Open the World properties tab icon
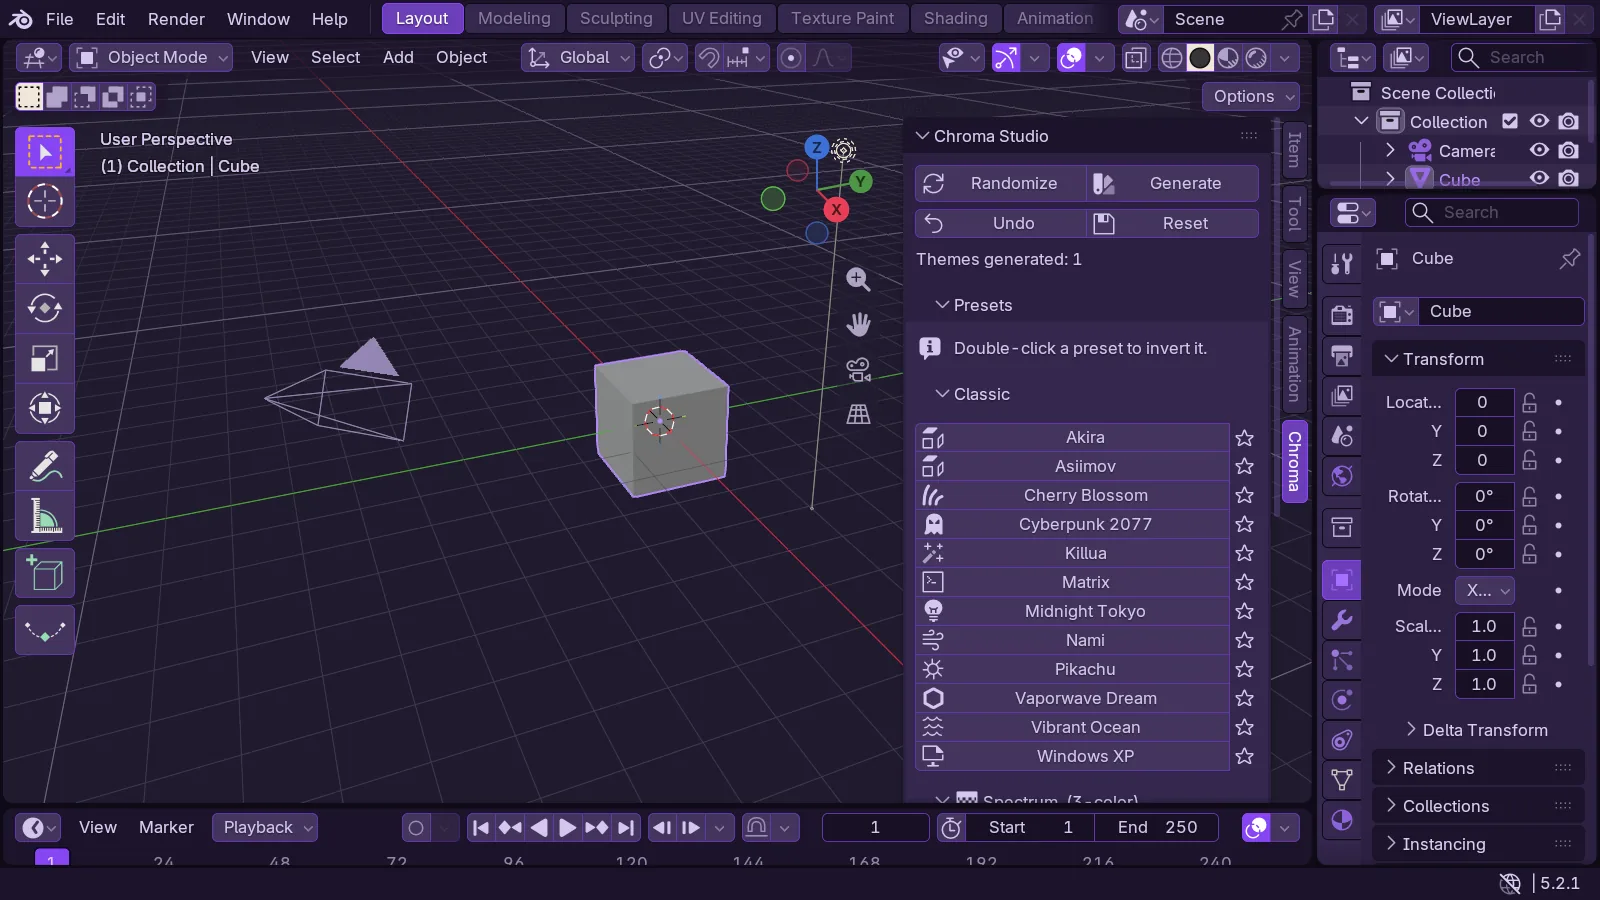This screenshot has width=1600, height=900. click(x=1342, y=475)
